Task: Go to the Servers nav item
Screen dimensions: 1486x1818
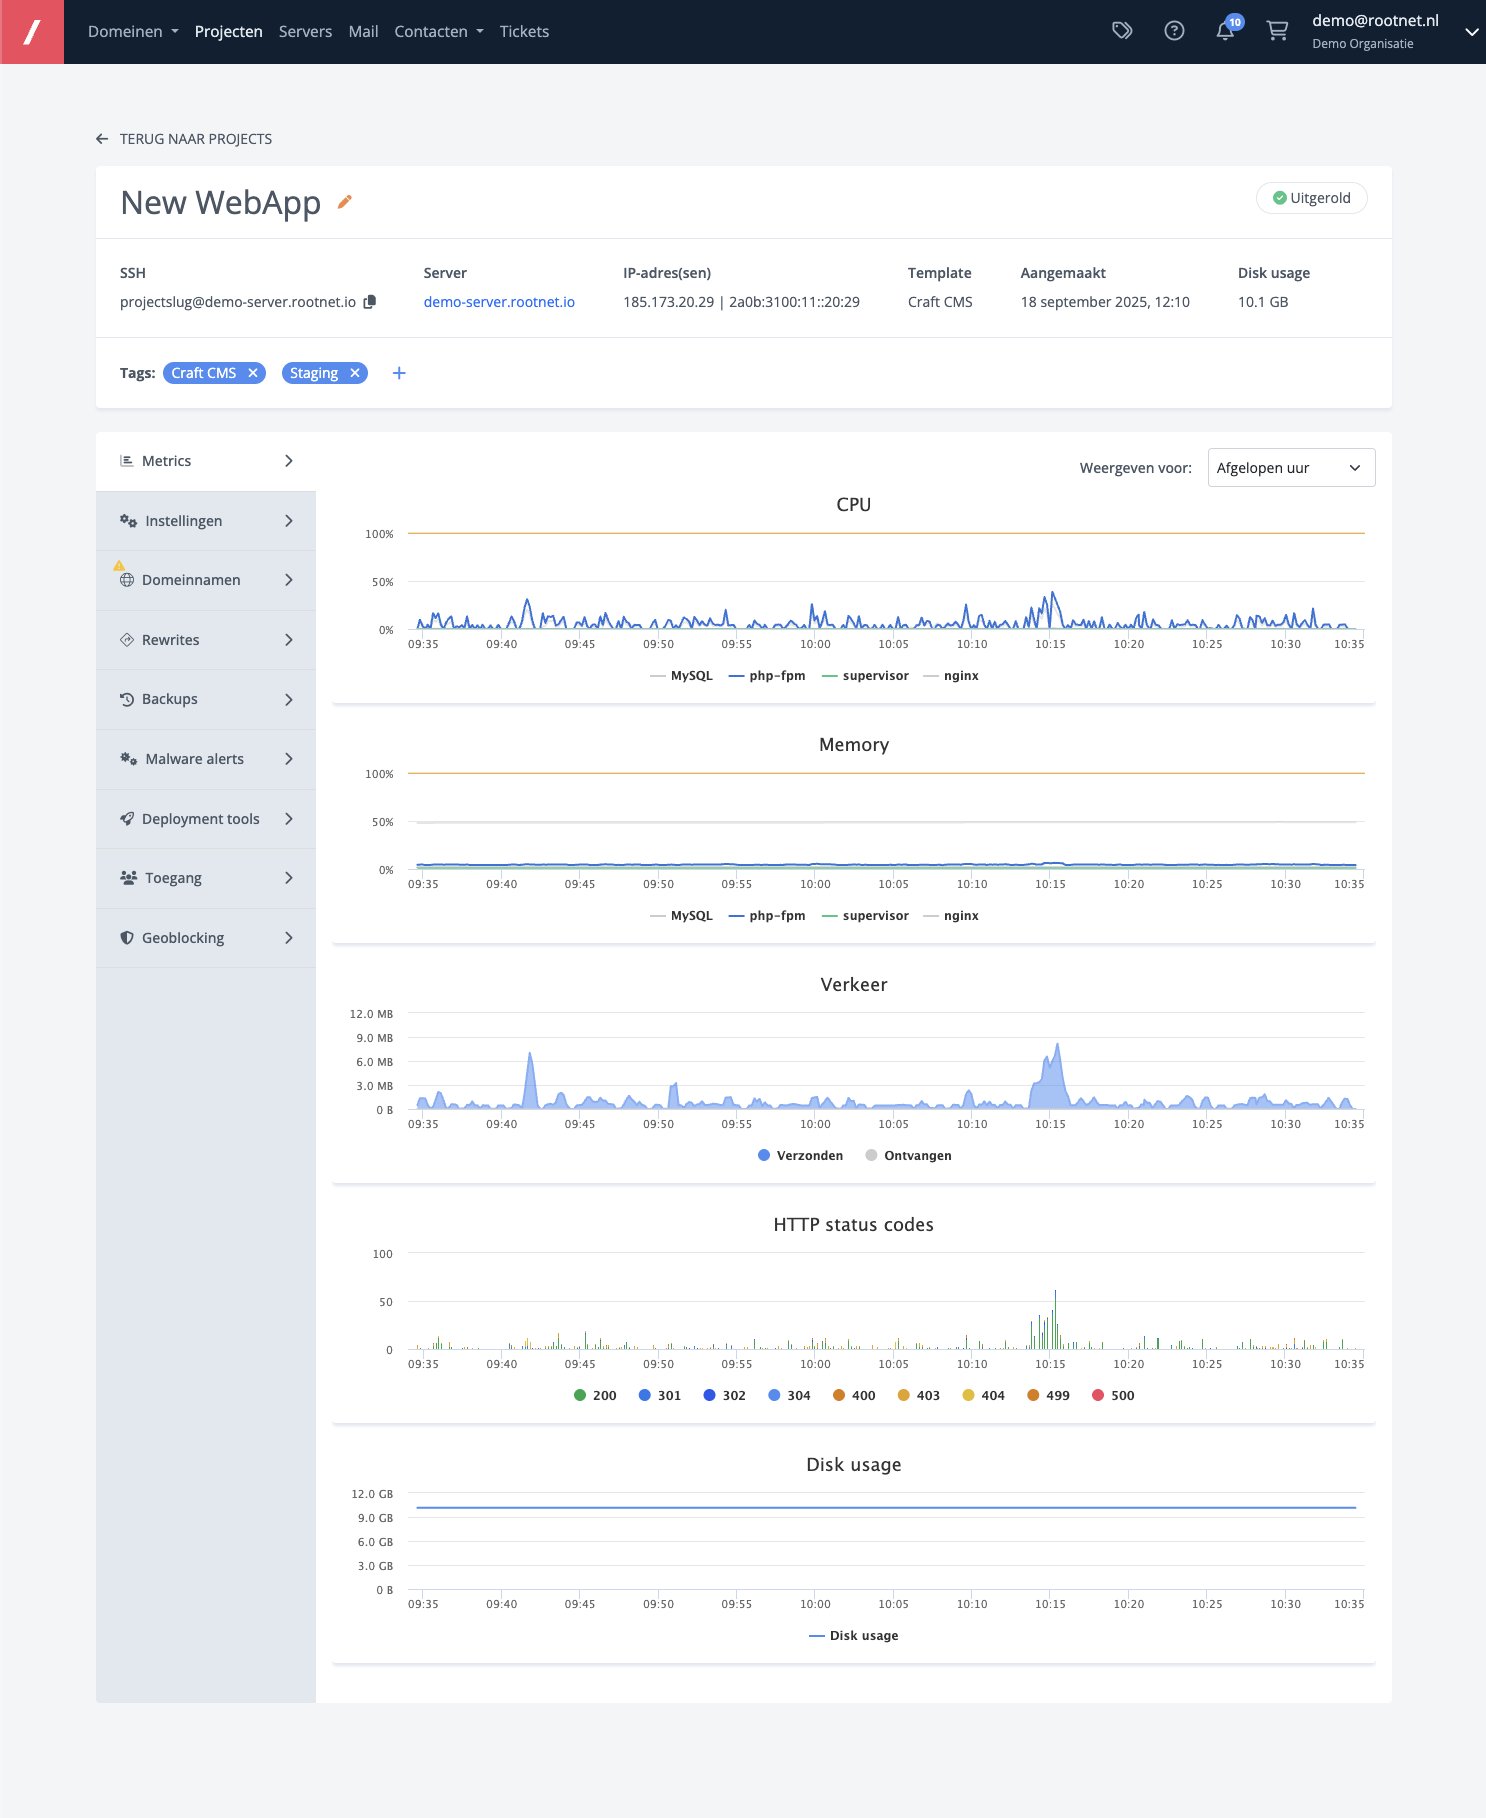Action: (305, 32)
